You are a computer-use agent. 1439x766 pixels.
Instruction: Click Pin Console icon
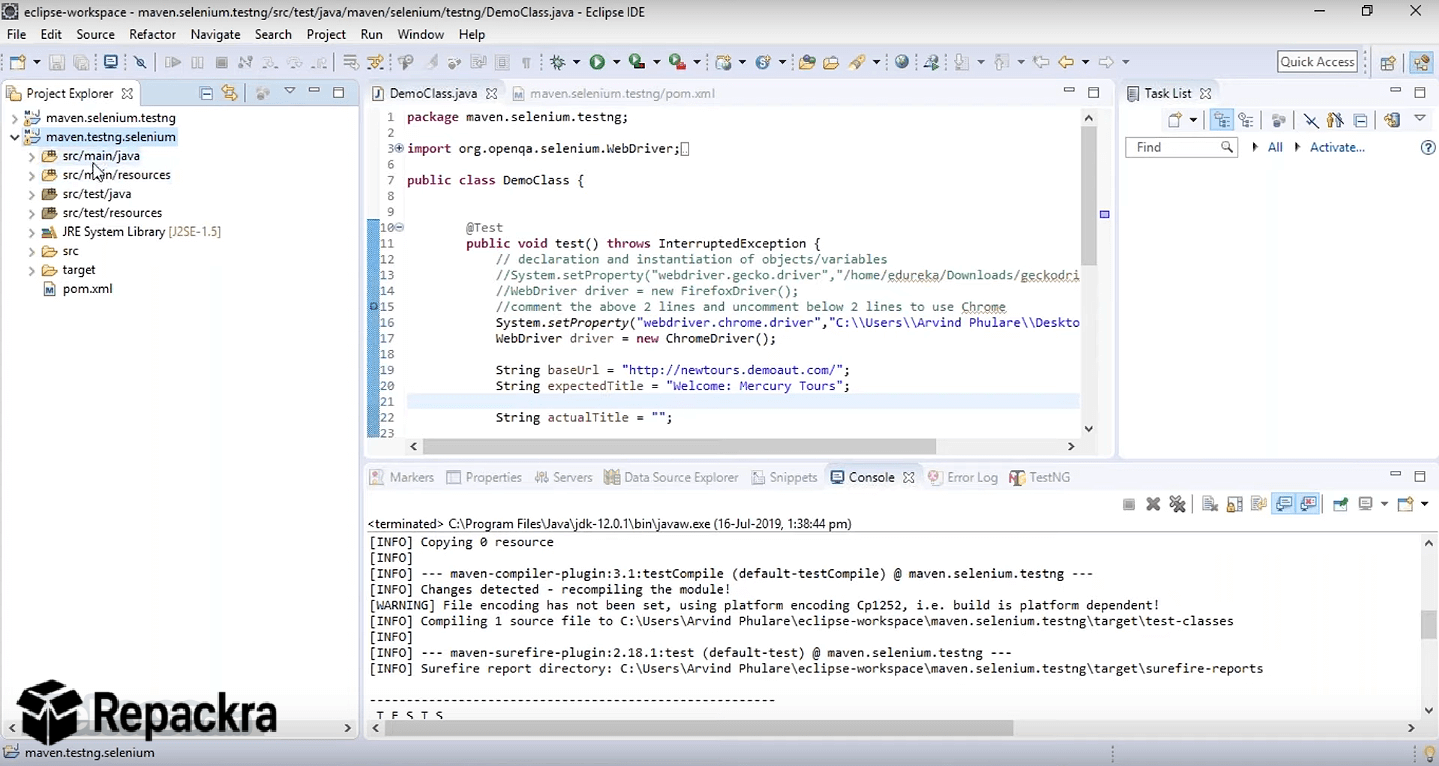(1340, 504)
